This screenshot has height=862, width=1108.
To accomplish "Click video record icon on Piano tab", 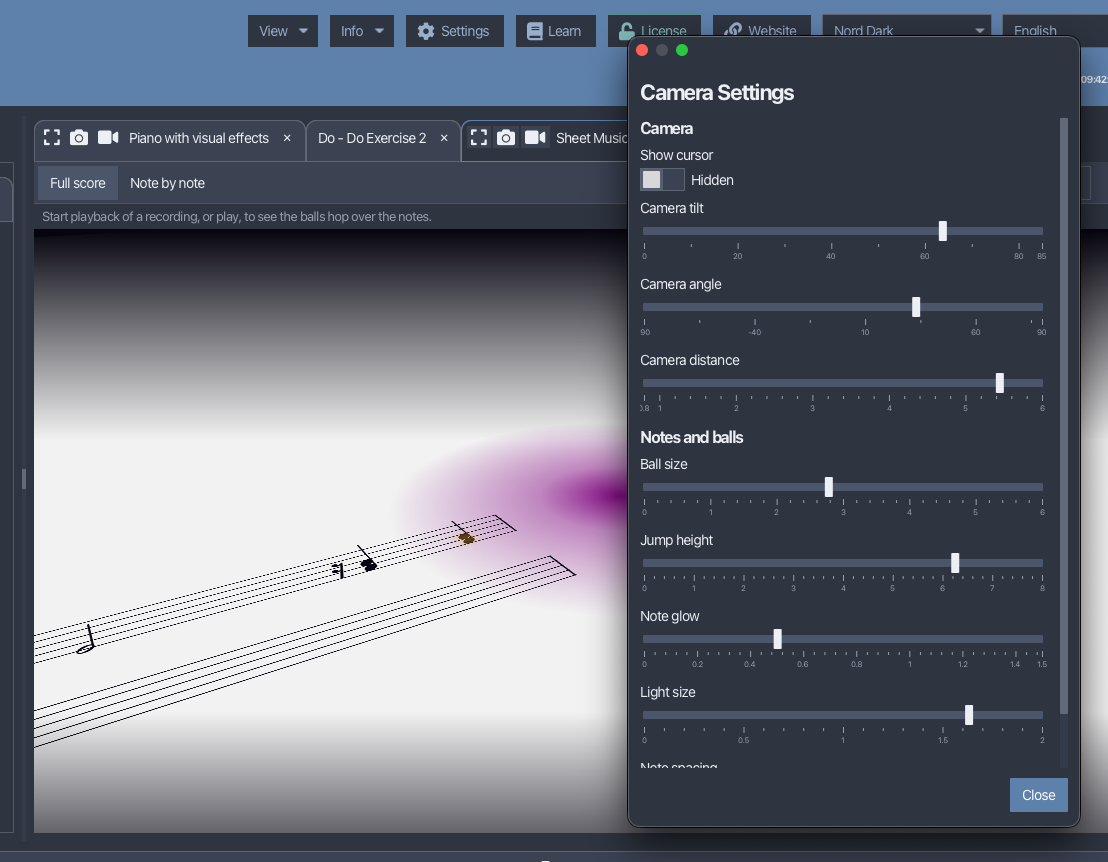I will 108,138.
